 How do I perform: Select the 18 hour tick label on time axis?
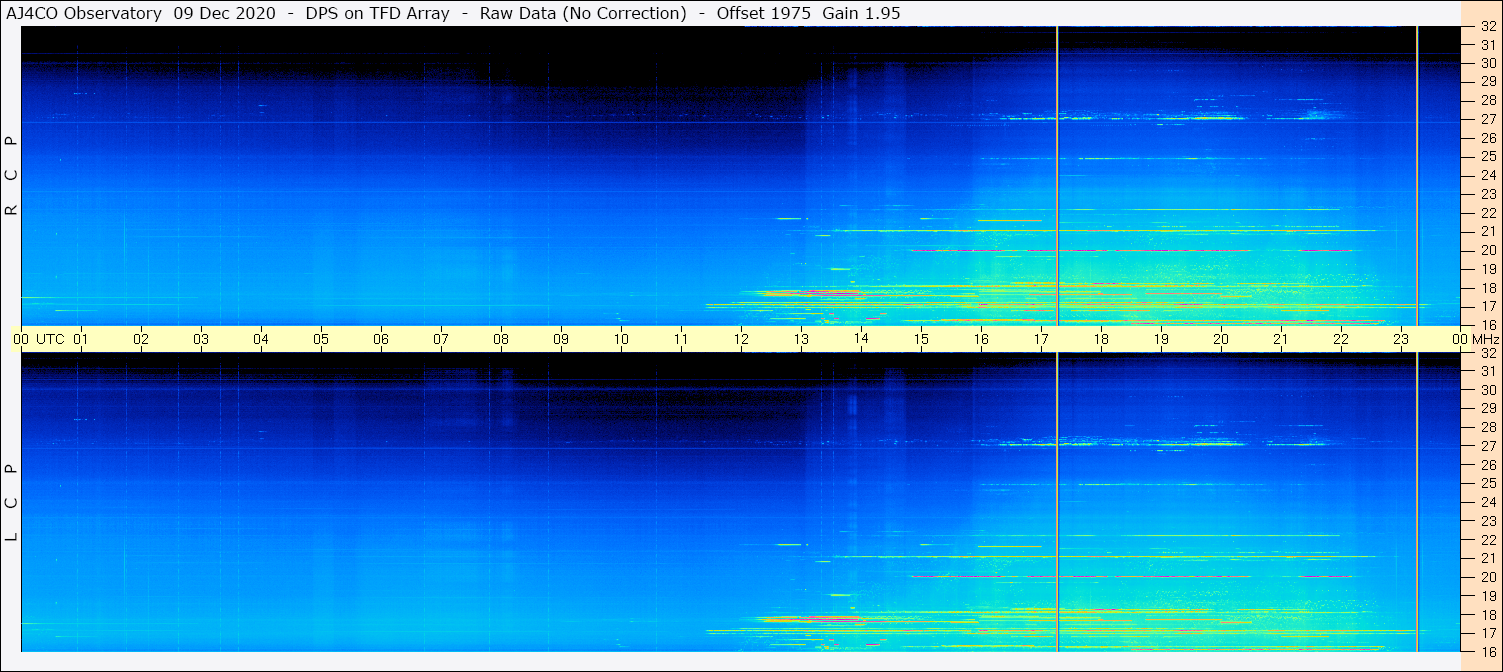[1101, 339]
